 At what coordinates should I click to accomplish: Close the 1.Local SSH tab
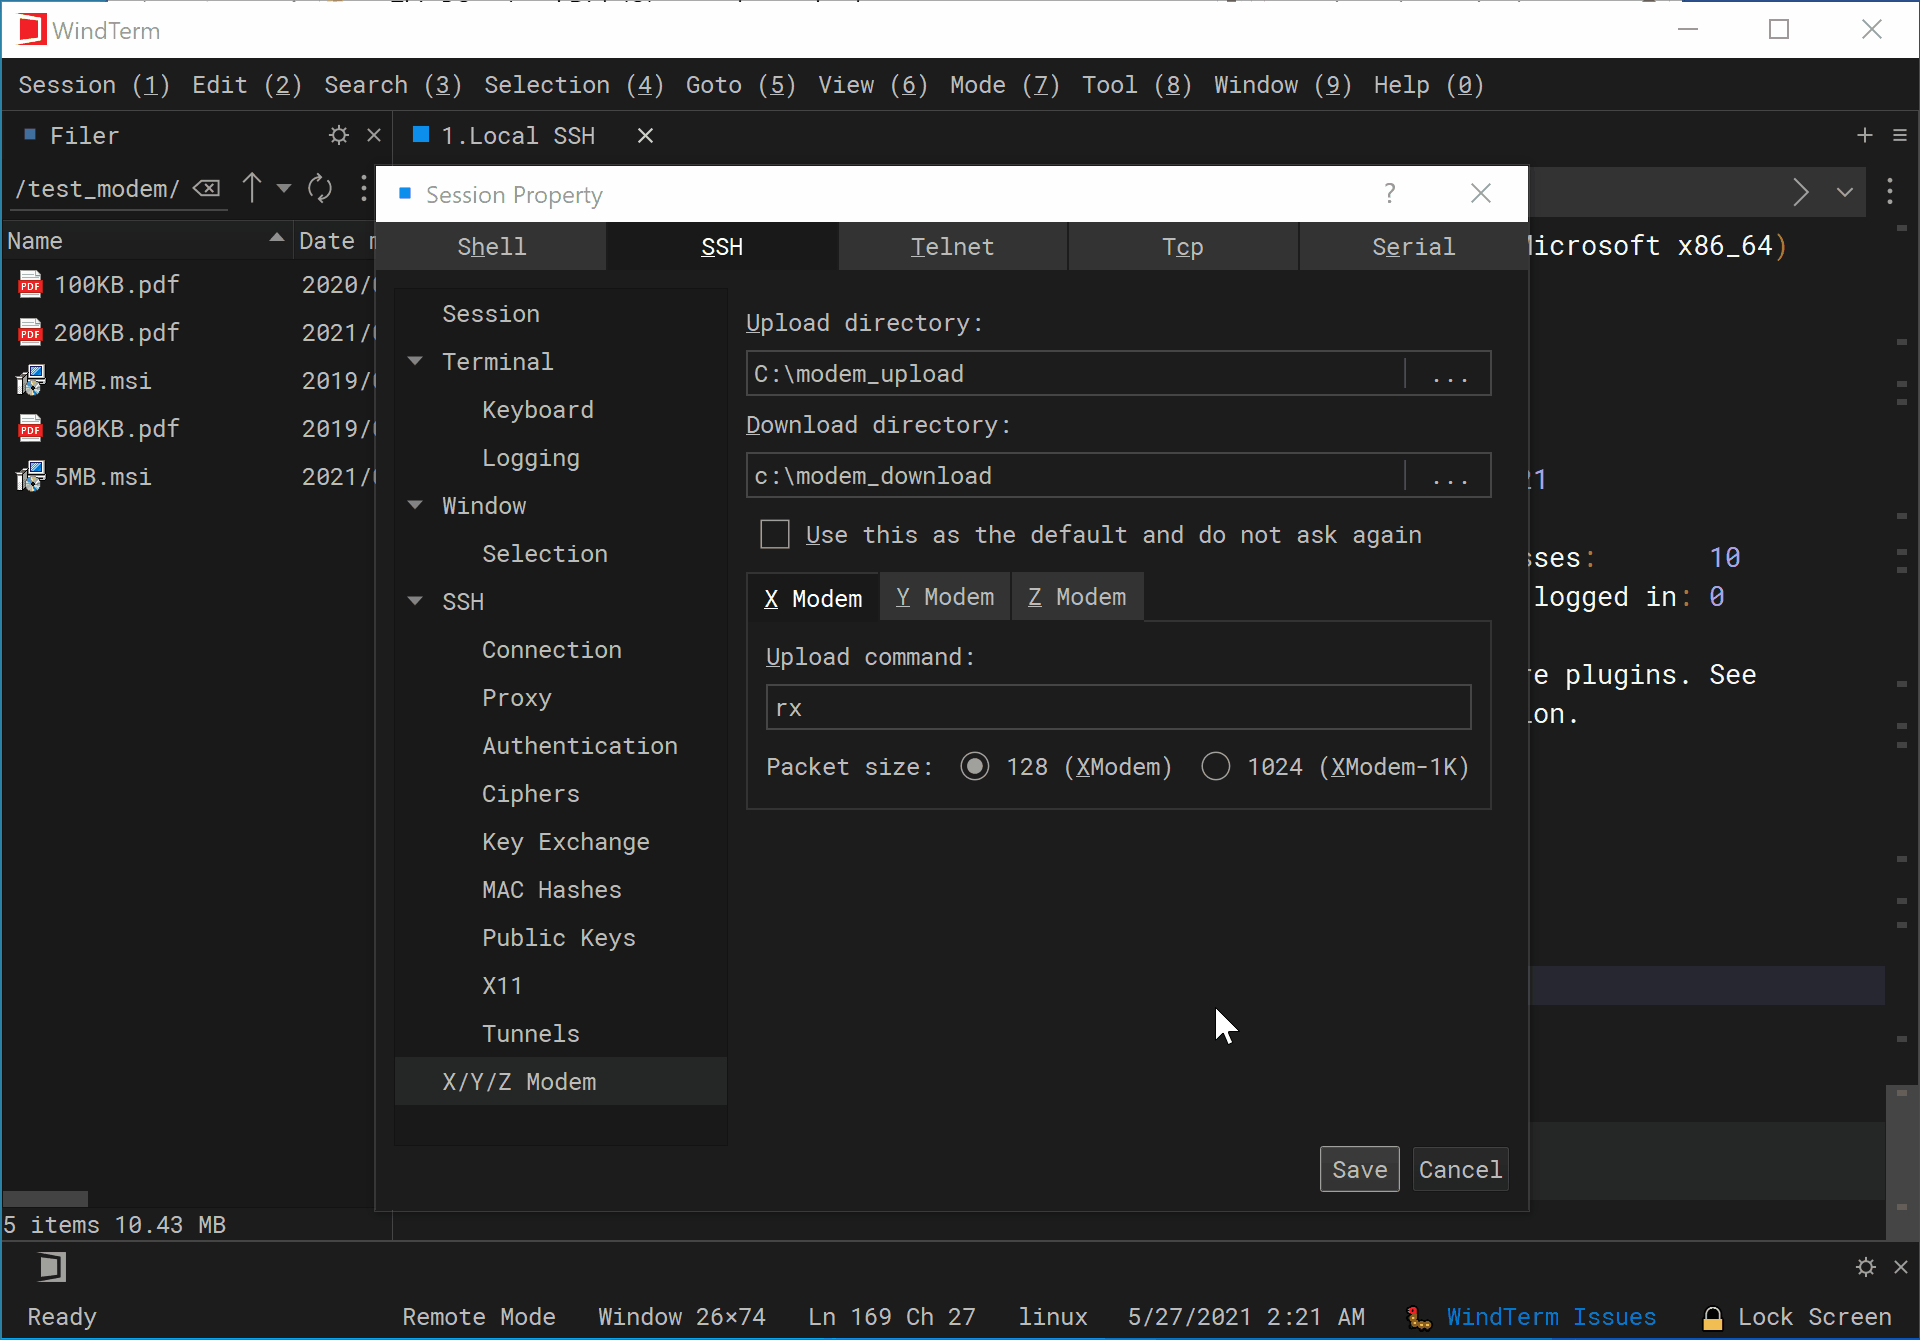click(646, 135)
